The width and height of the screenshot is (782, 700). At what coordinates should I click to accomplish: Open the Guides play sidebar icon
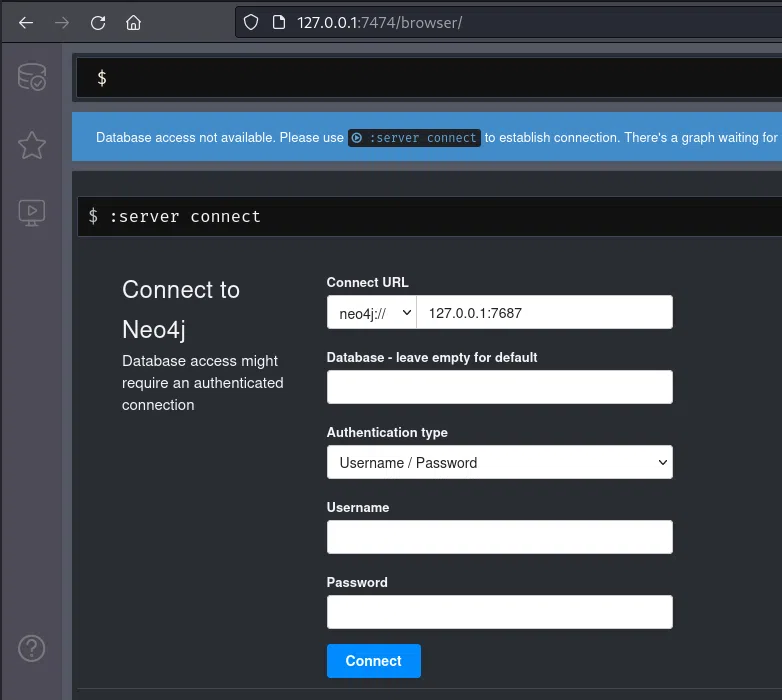(32, 211)
